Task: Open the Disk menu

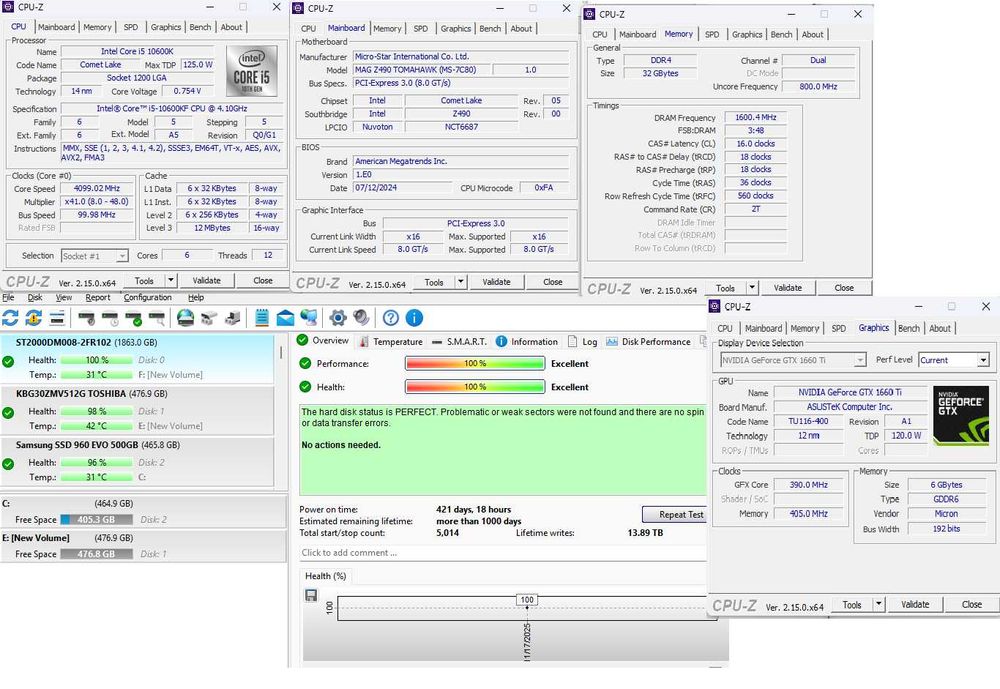Action: click(x=35, y=297)
